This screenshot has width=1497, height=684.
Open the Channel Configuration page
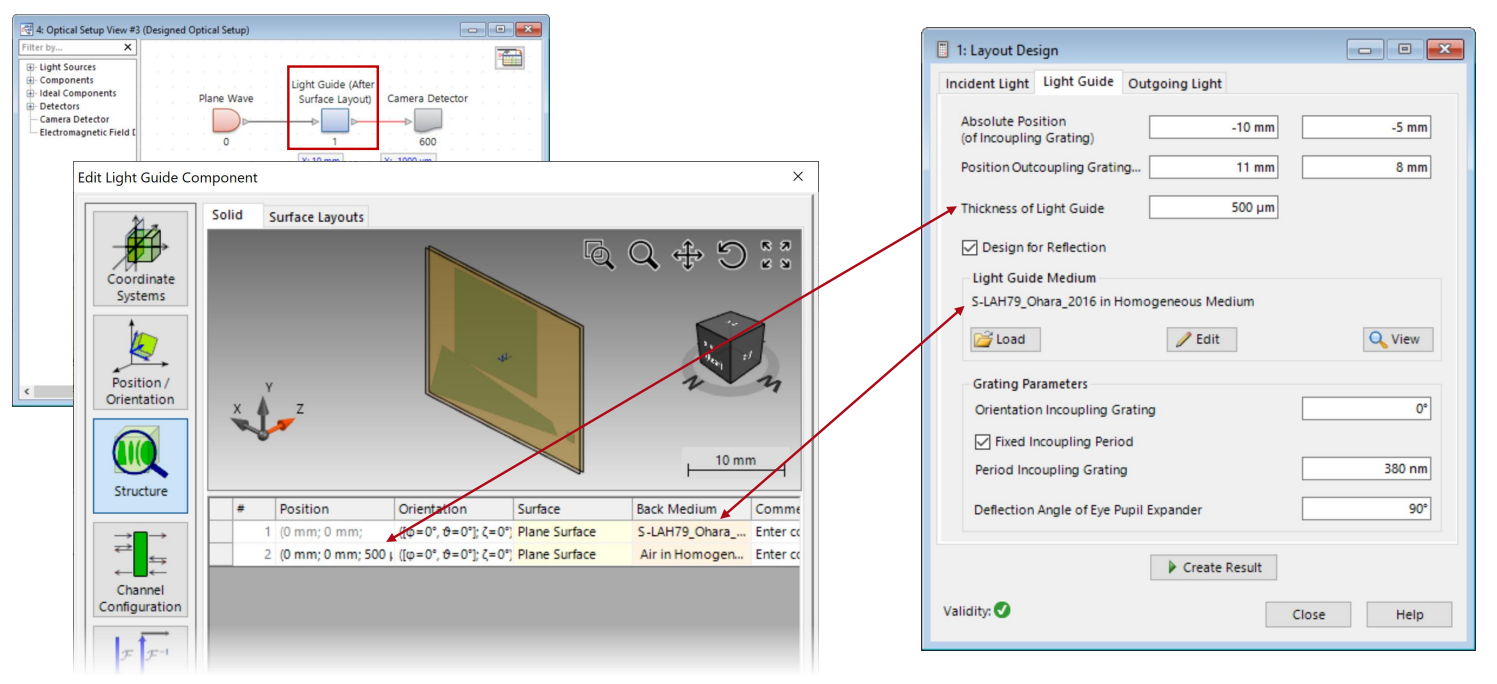tap(140, 569)
